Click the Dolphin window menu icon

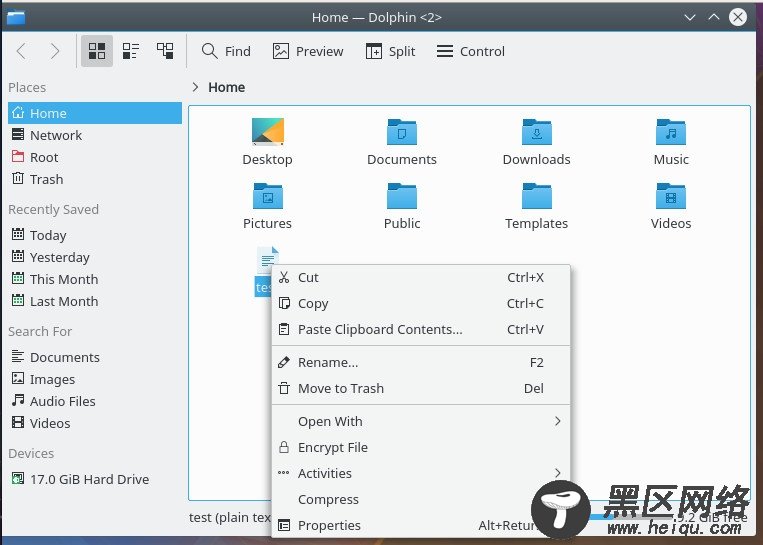pyautogui.click(x=16, y=18)
